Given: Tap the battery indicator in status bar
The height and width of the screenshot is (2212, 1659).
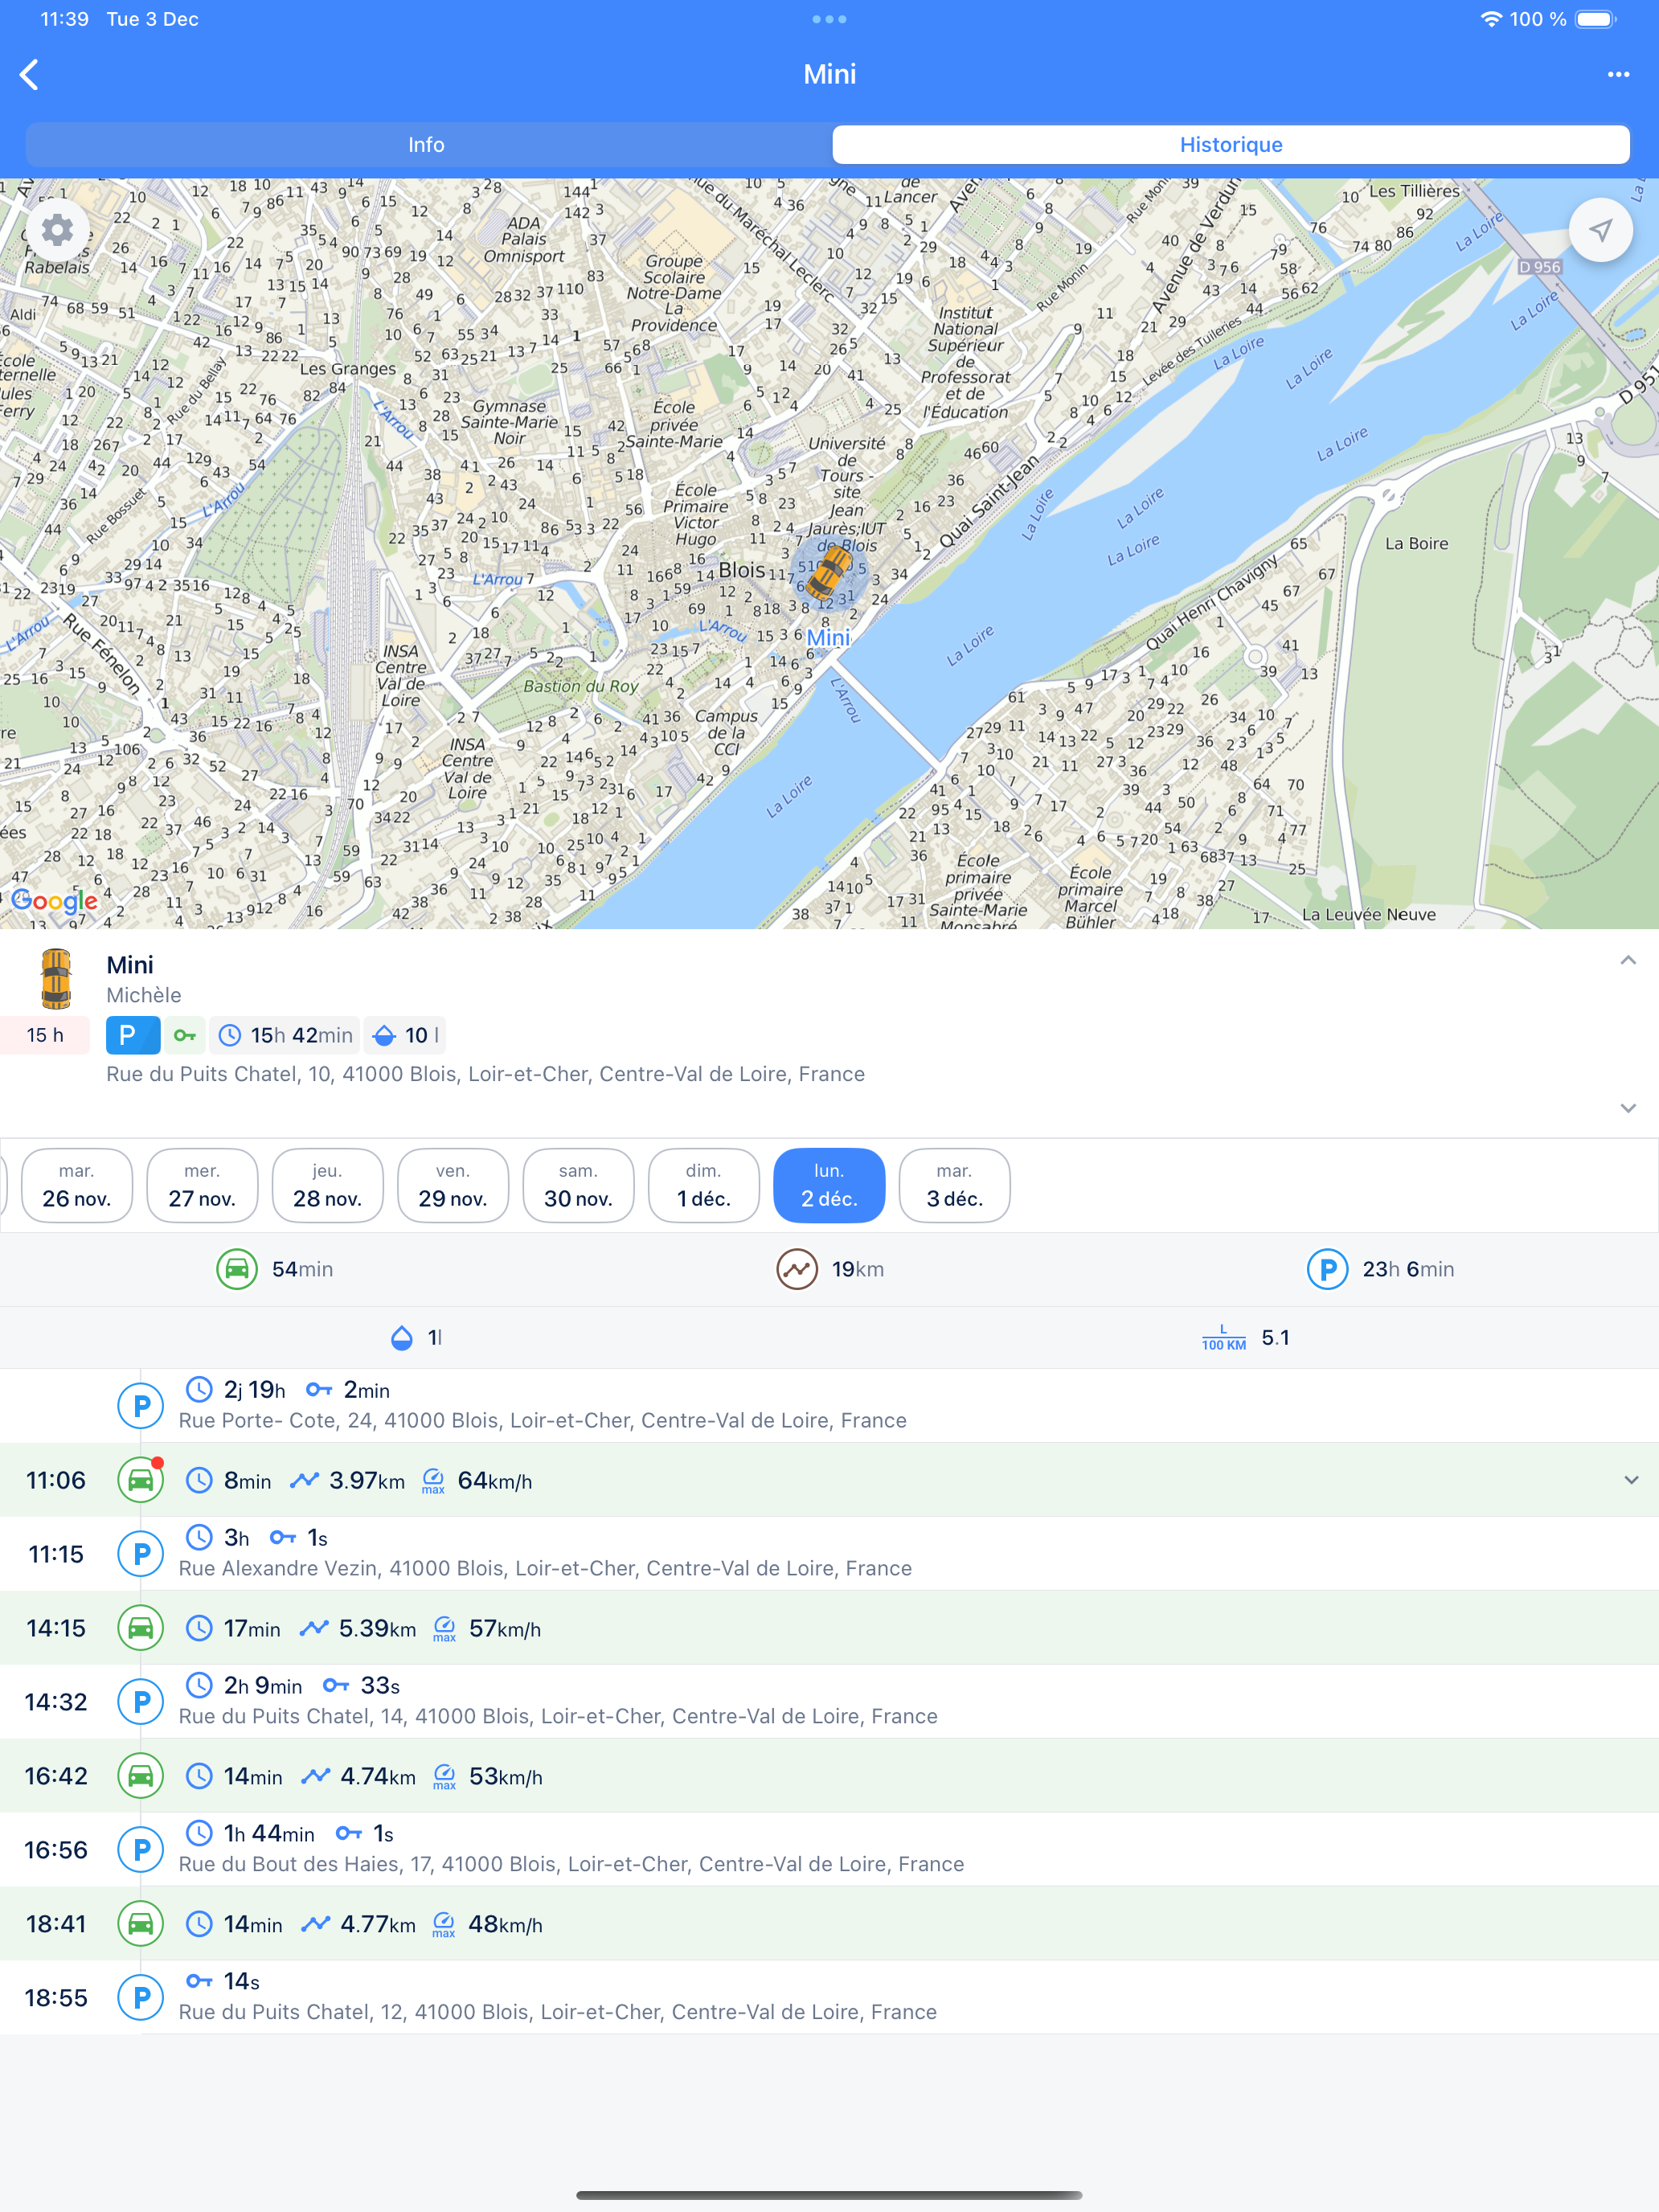Looking at the screenshot, I should (1596, 19).
